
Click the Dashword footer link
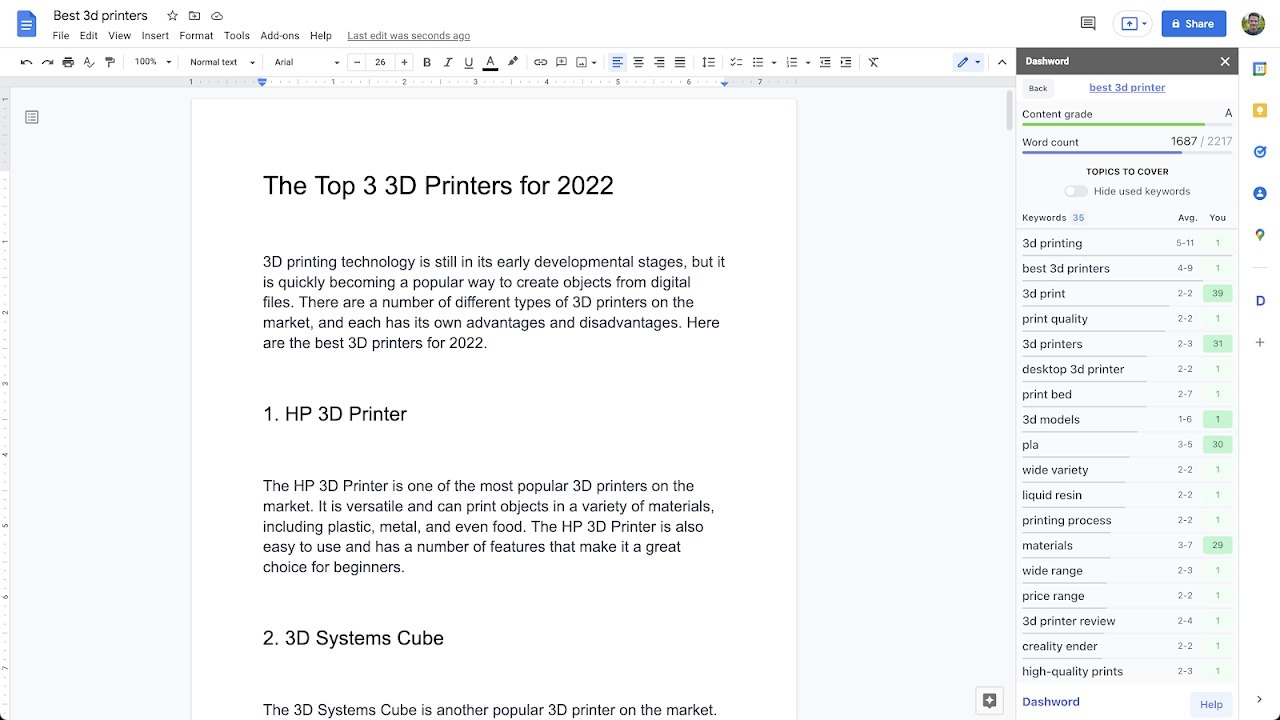click(1051, 702)
